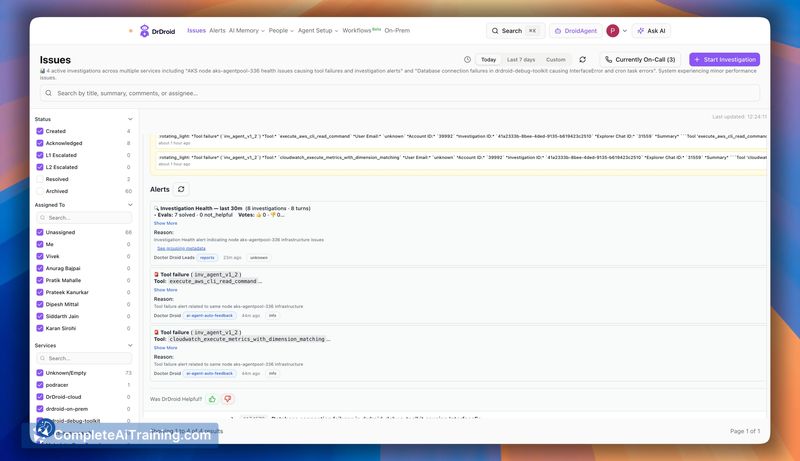This screenshot has height=461, width=800.
Task: Open the AI Memory dropdown menu
Action: (x=246, y=31)
